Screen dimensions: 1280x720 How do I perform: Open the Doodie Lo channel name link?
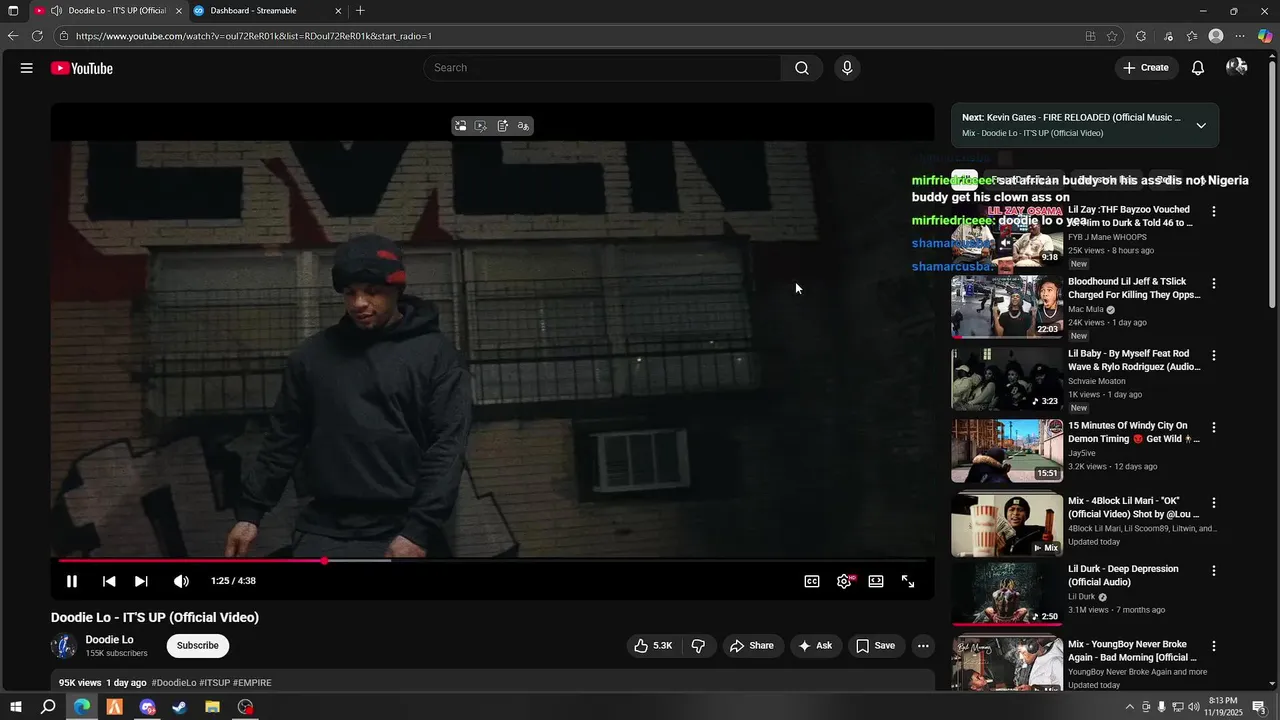[x=110, y=640]
